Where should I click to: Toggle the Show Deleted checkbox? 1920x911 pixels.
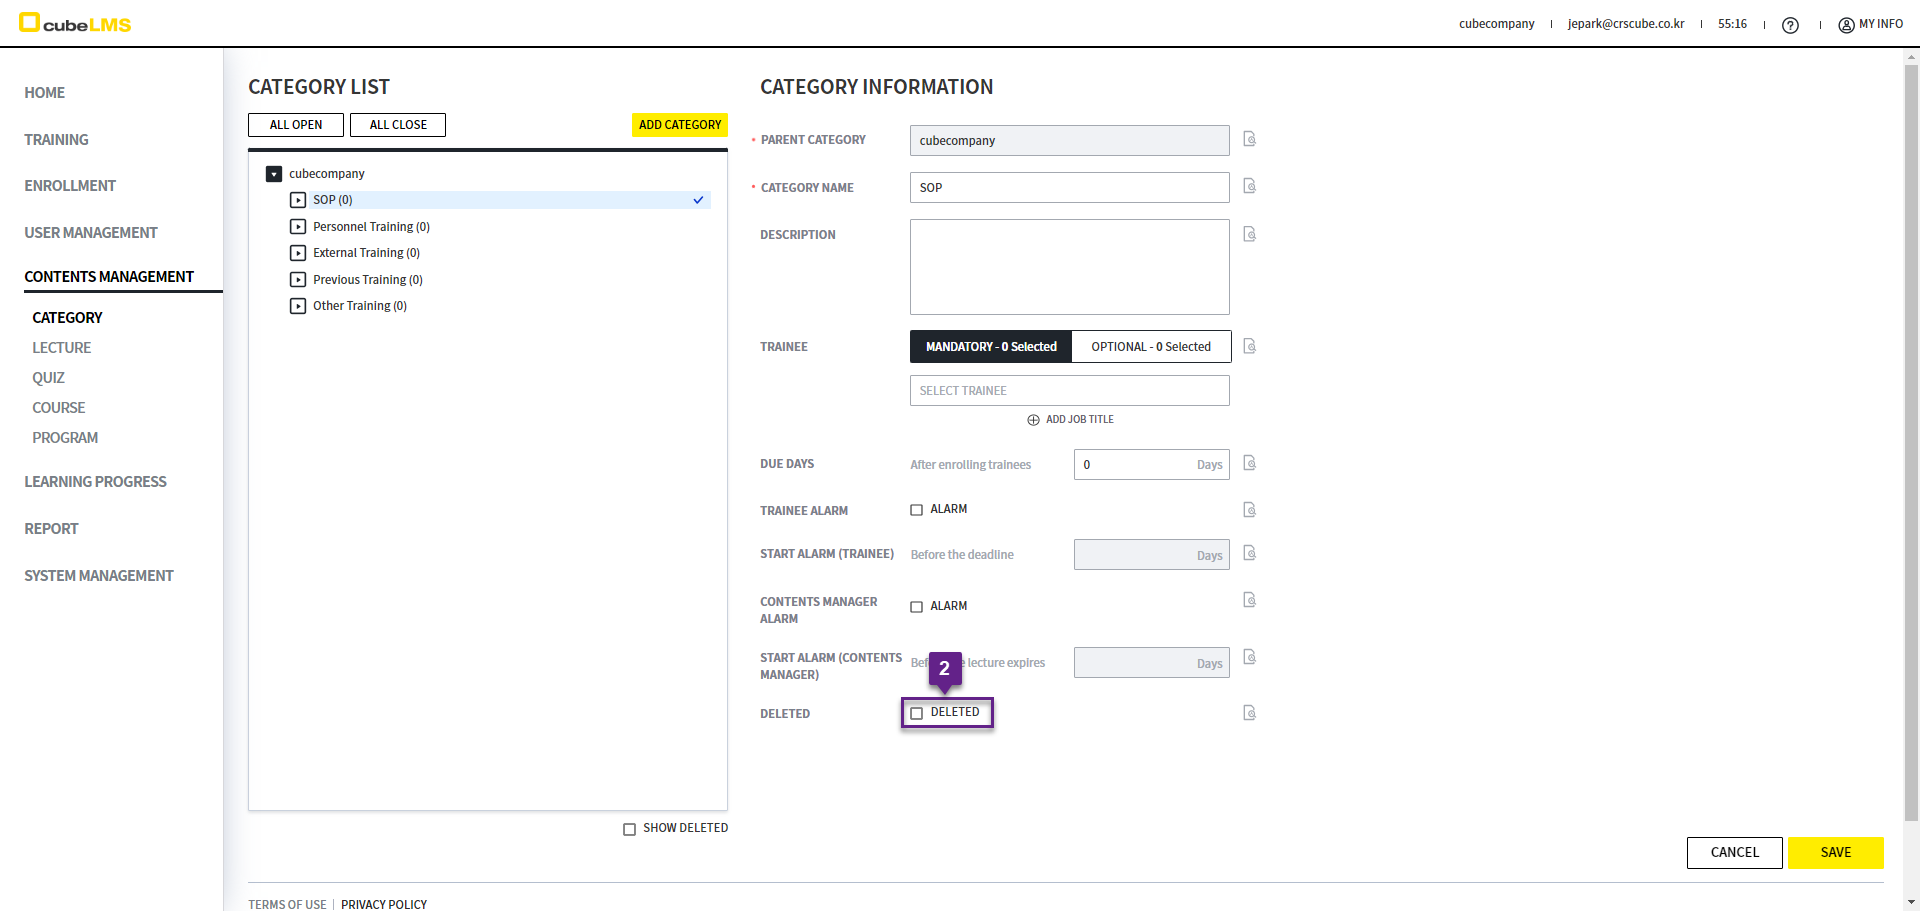coord(629,829)
